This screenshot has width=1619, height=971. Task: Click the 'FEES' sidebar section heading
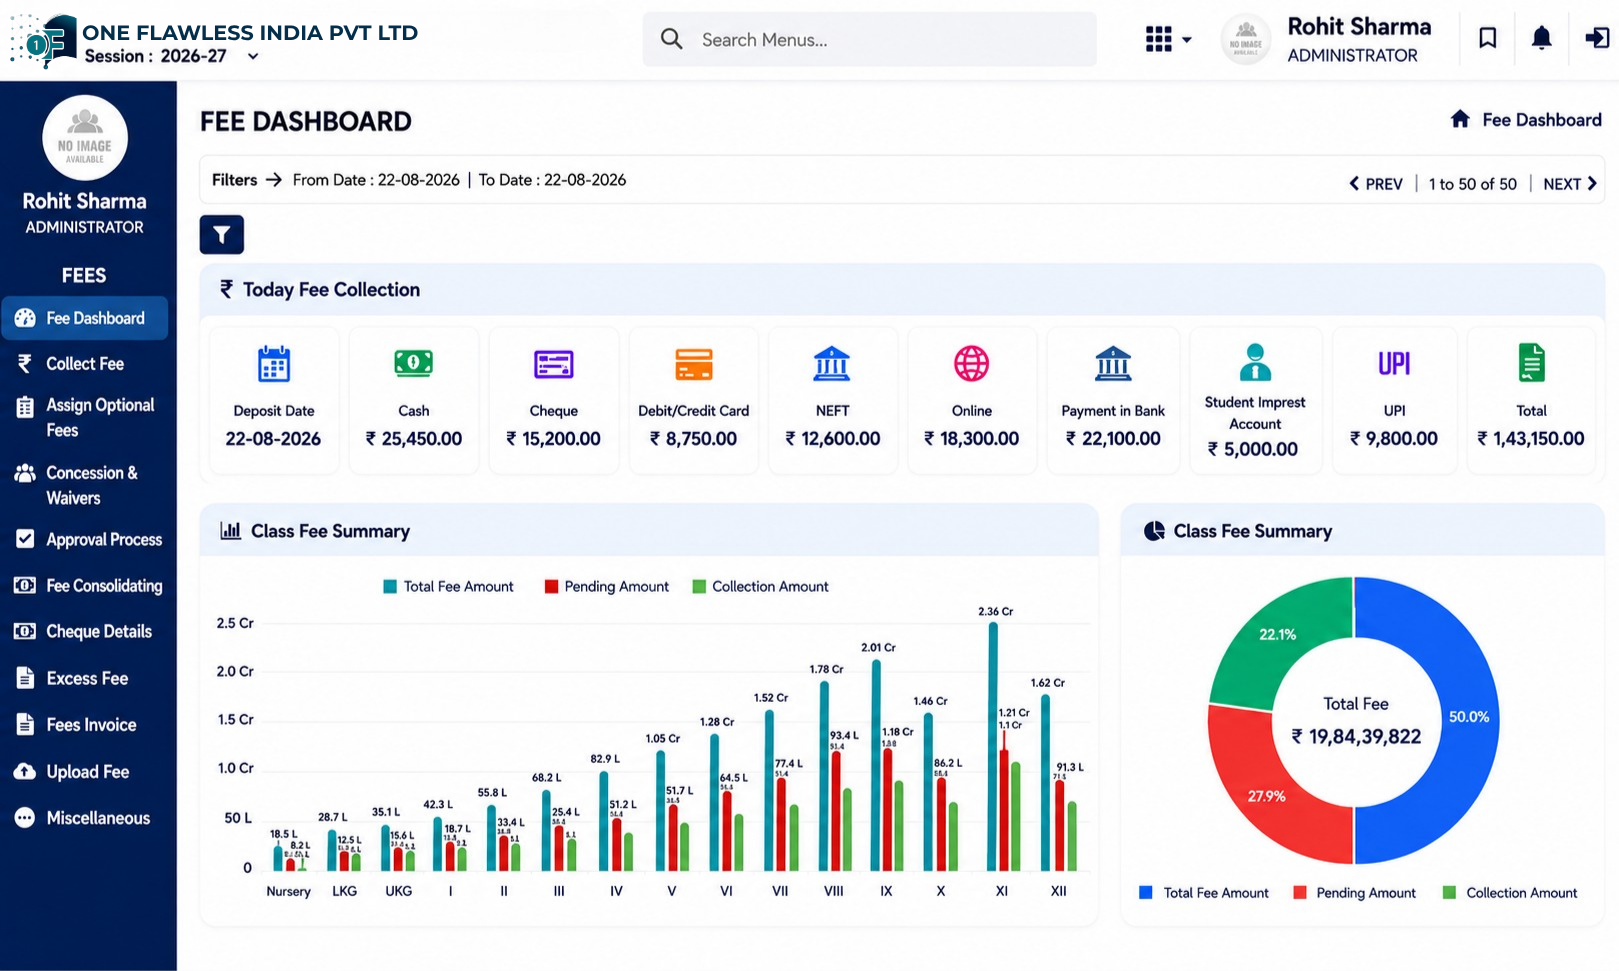click(x=84, y=275)
